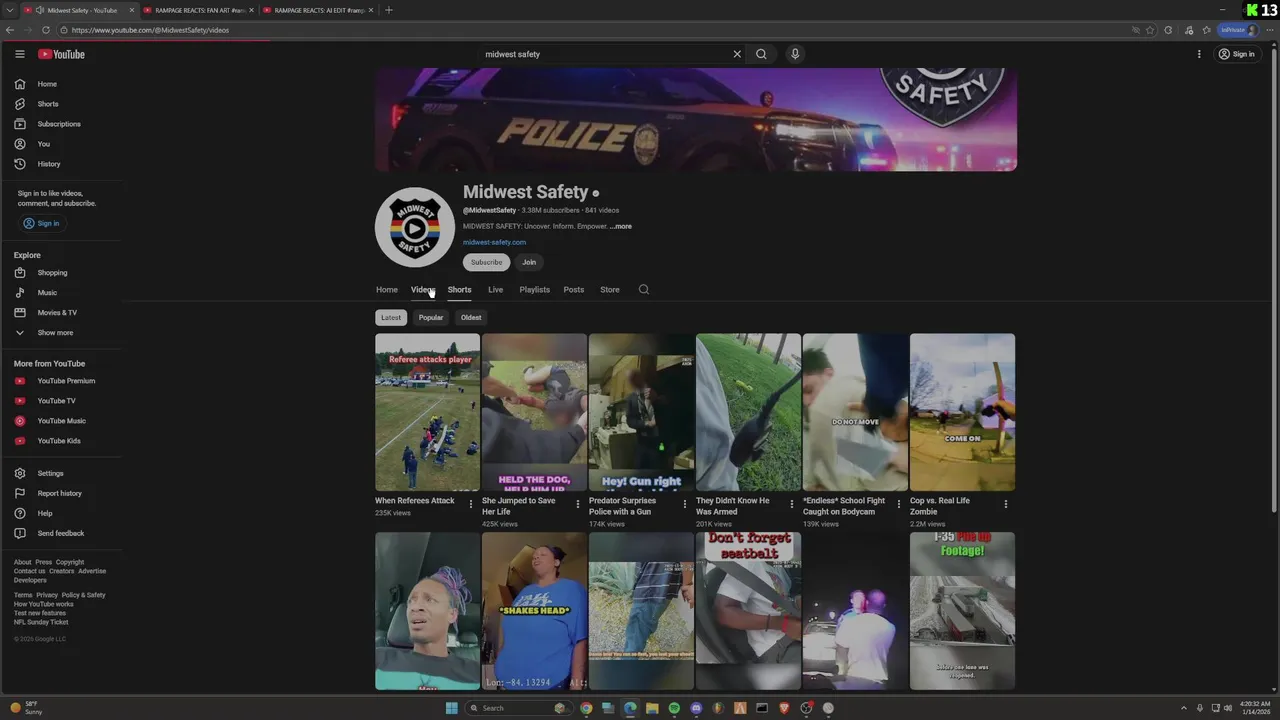The width and height of the screenshot is (1280, 720).
Task: Expand channel description with ...more
Action: pyautogui.click(x=621, y=226)
